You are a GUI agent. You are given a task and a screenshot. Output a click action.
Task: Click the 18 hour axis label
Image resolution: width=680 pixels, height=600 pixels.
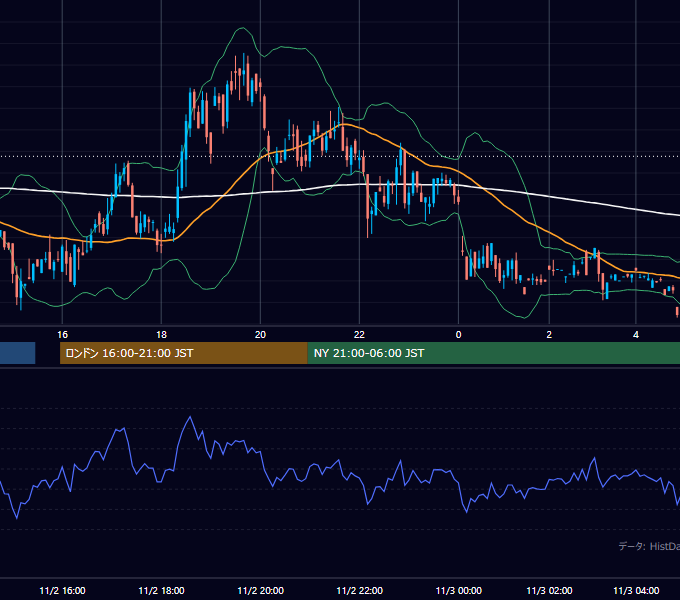tap(161, 335)
